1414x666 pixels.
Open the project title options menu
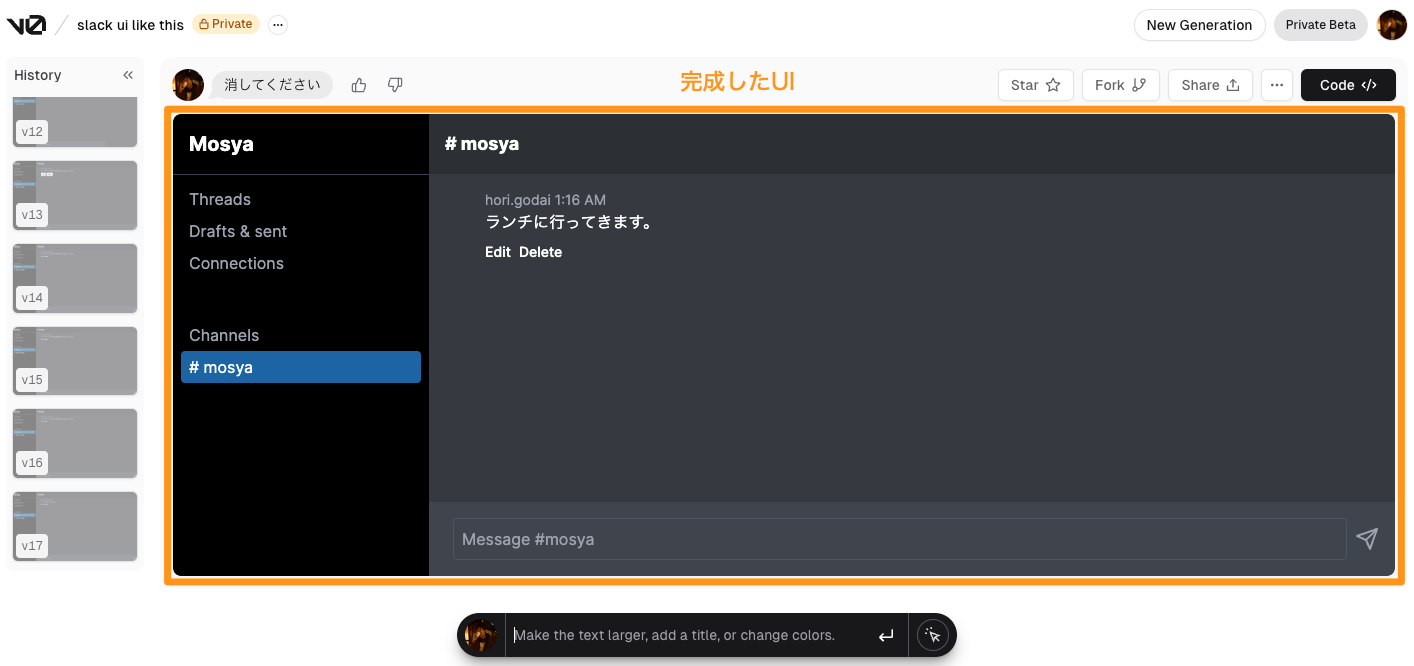(277, 25)
